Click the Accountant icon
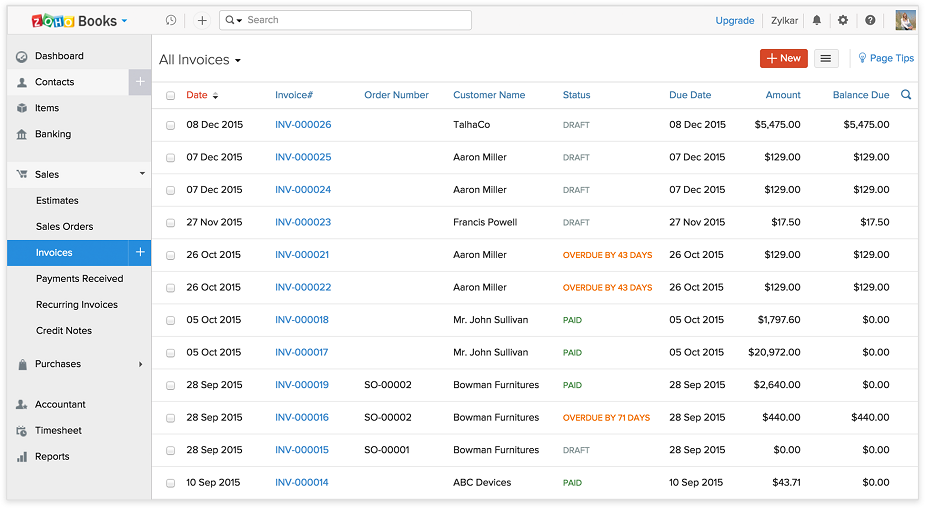 [22, 404]
